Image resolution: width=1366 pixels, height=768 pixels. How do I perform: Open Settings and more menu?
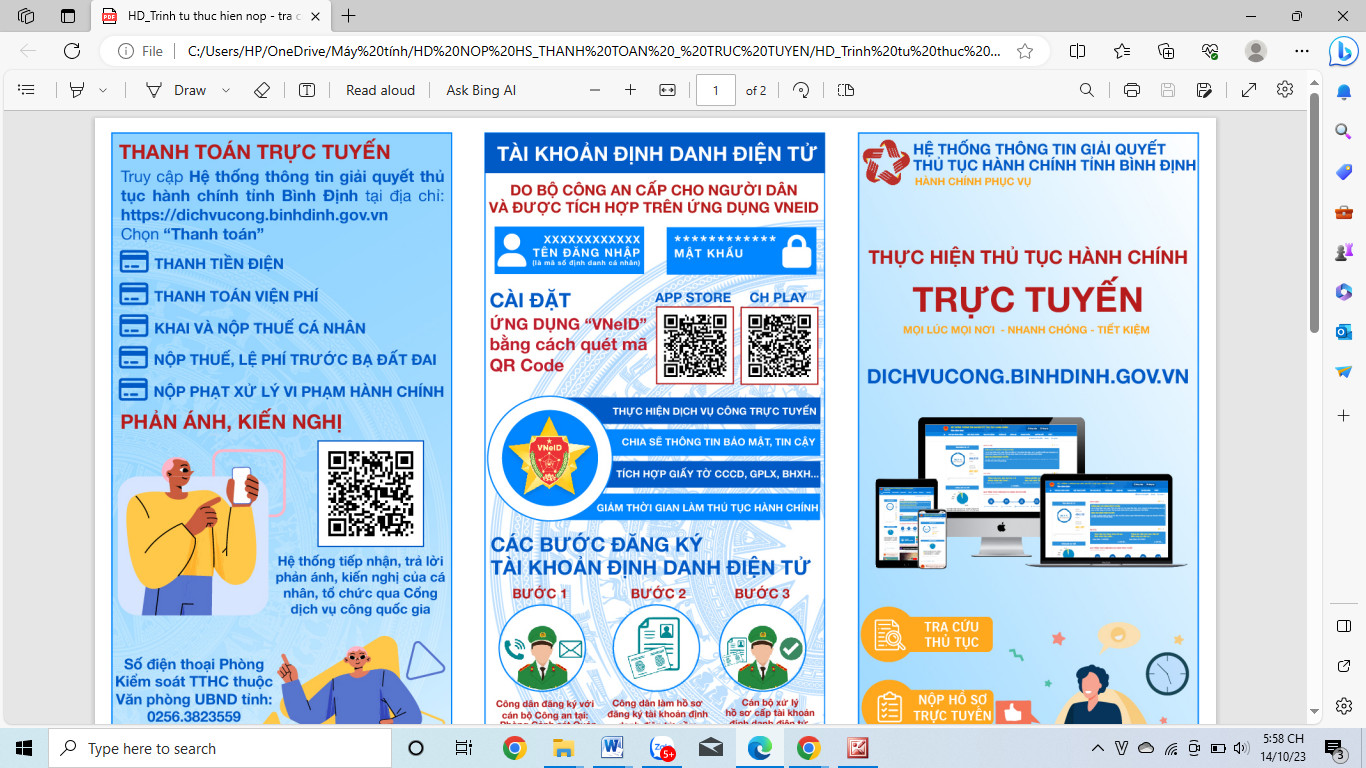pyautogui.click(x=1301, y=51)
